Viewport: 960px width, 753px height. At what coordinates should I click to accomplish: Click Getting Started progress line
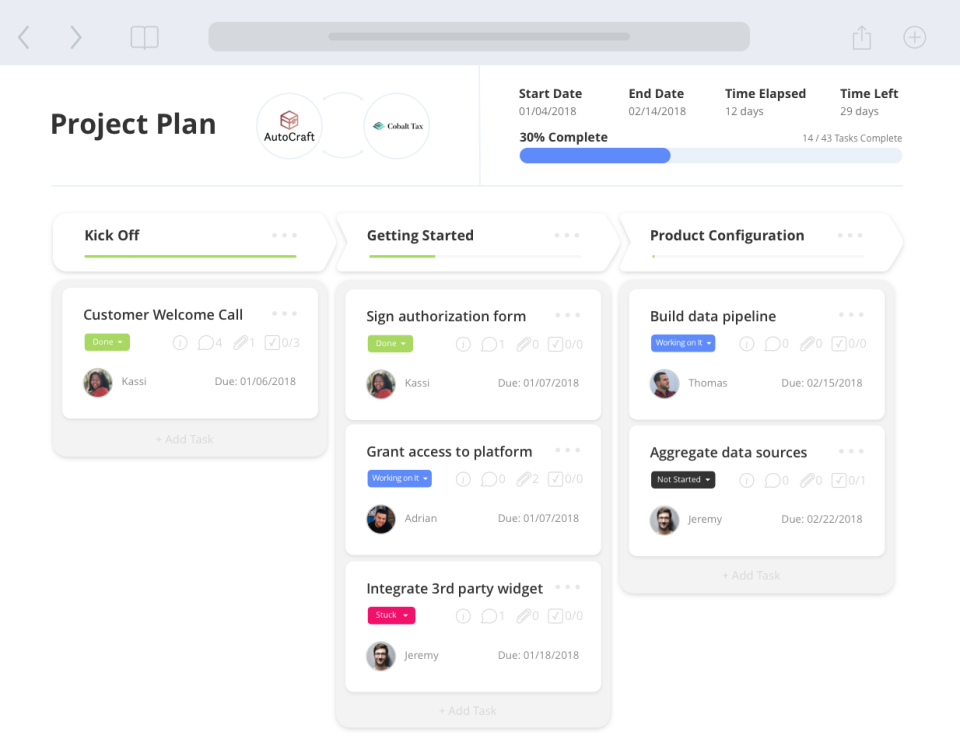click(474, 256)
